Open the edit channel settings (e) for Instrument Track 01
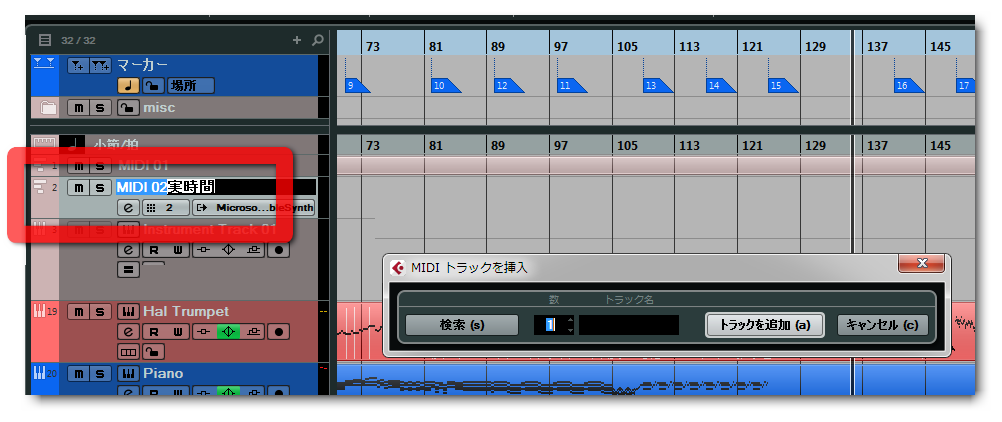The height and width of the screenshot is (422, 1002). [128, 249]
